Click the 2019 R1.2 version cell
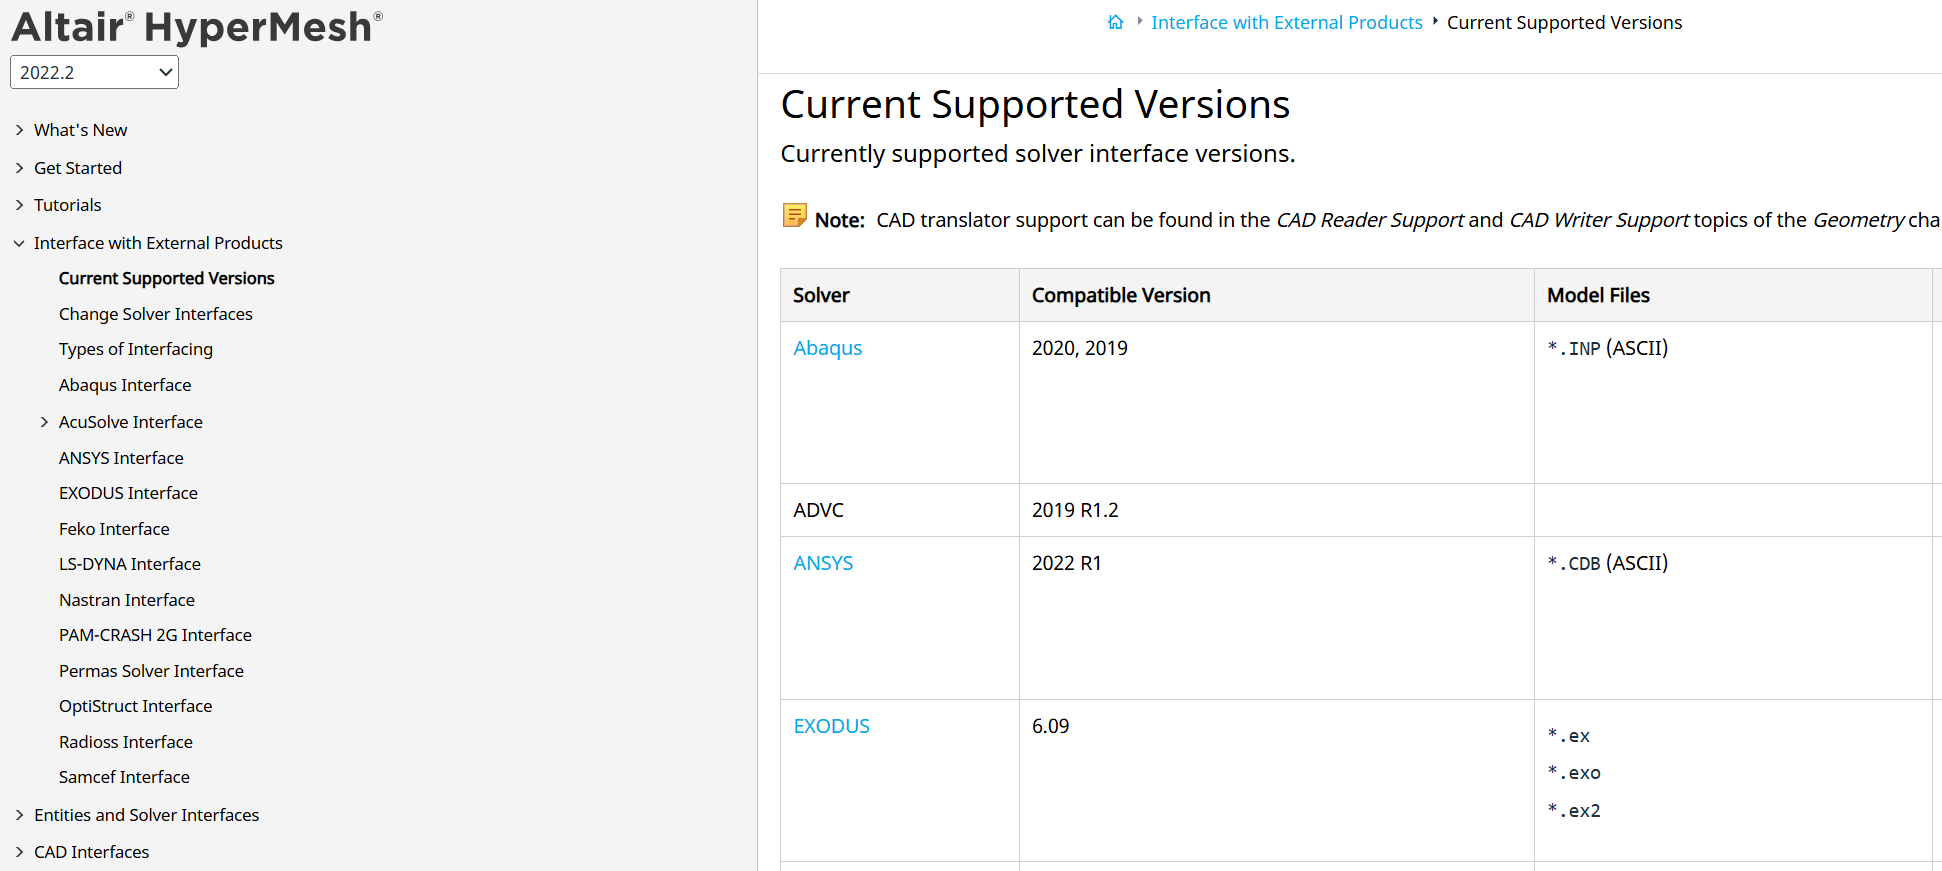The width and height of the screenshot is (1942, 871). [1277, 510]
